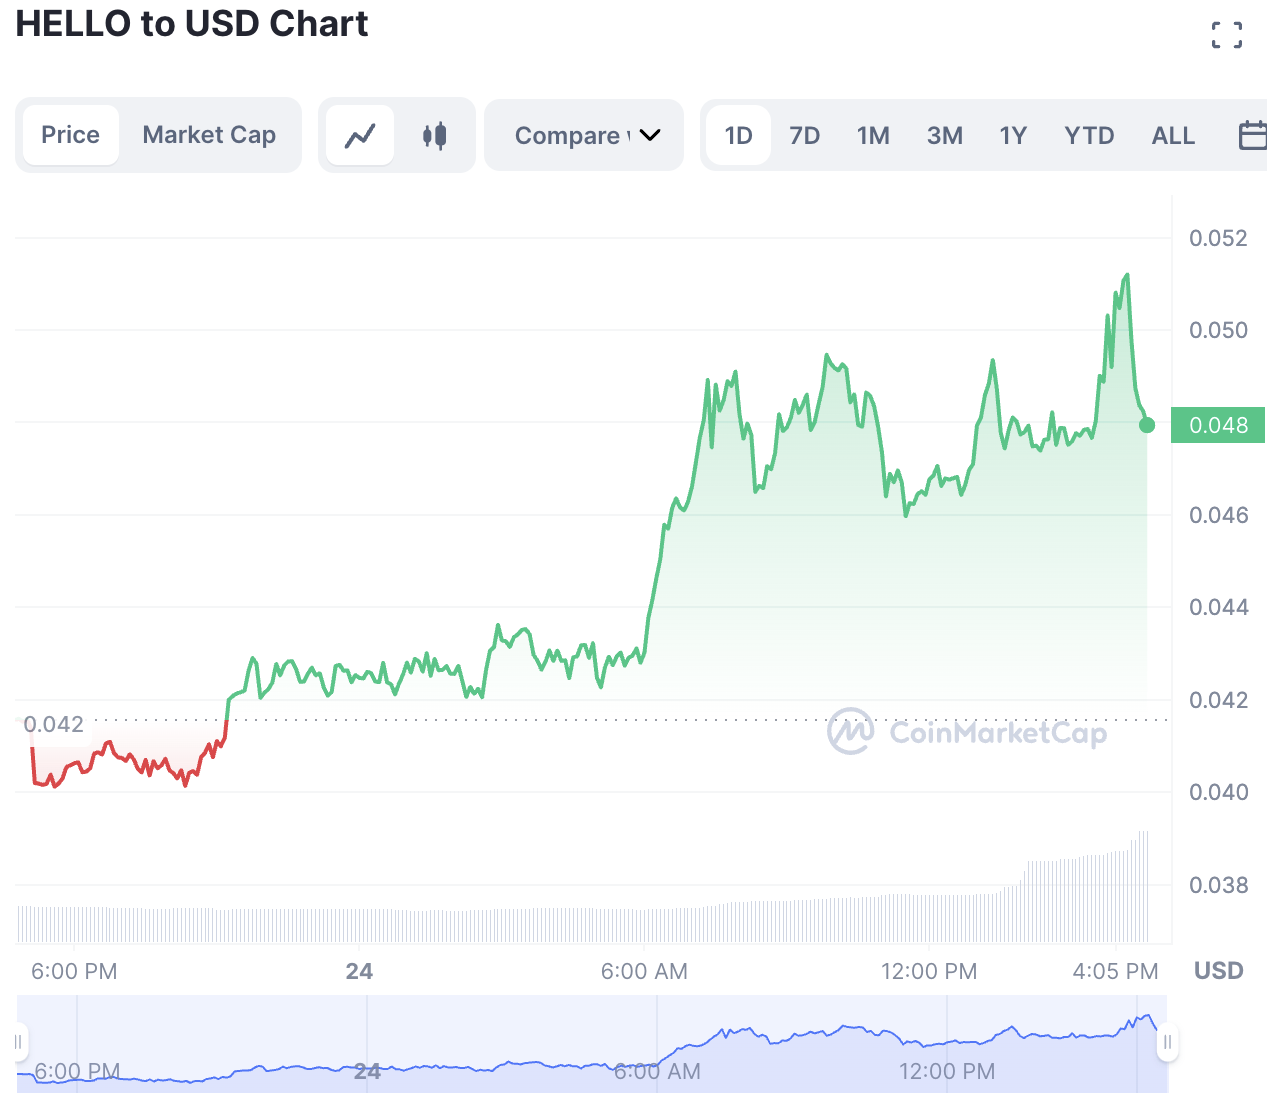Switch to the line chart view icon
The height and width of the screenshot is (1093, 1281).
coord(360,135)
